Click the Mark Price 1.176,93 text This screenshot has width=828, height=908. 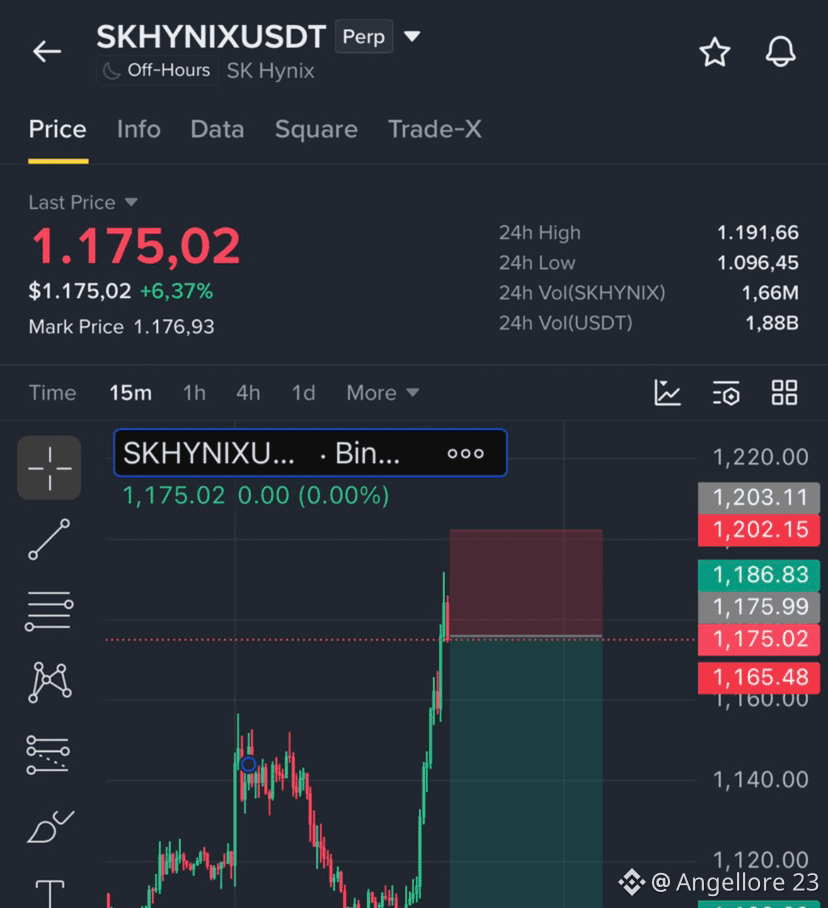122,327
